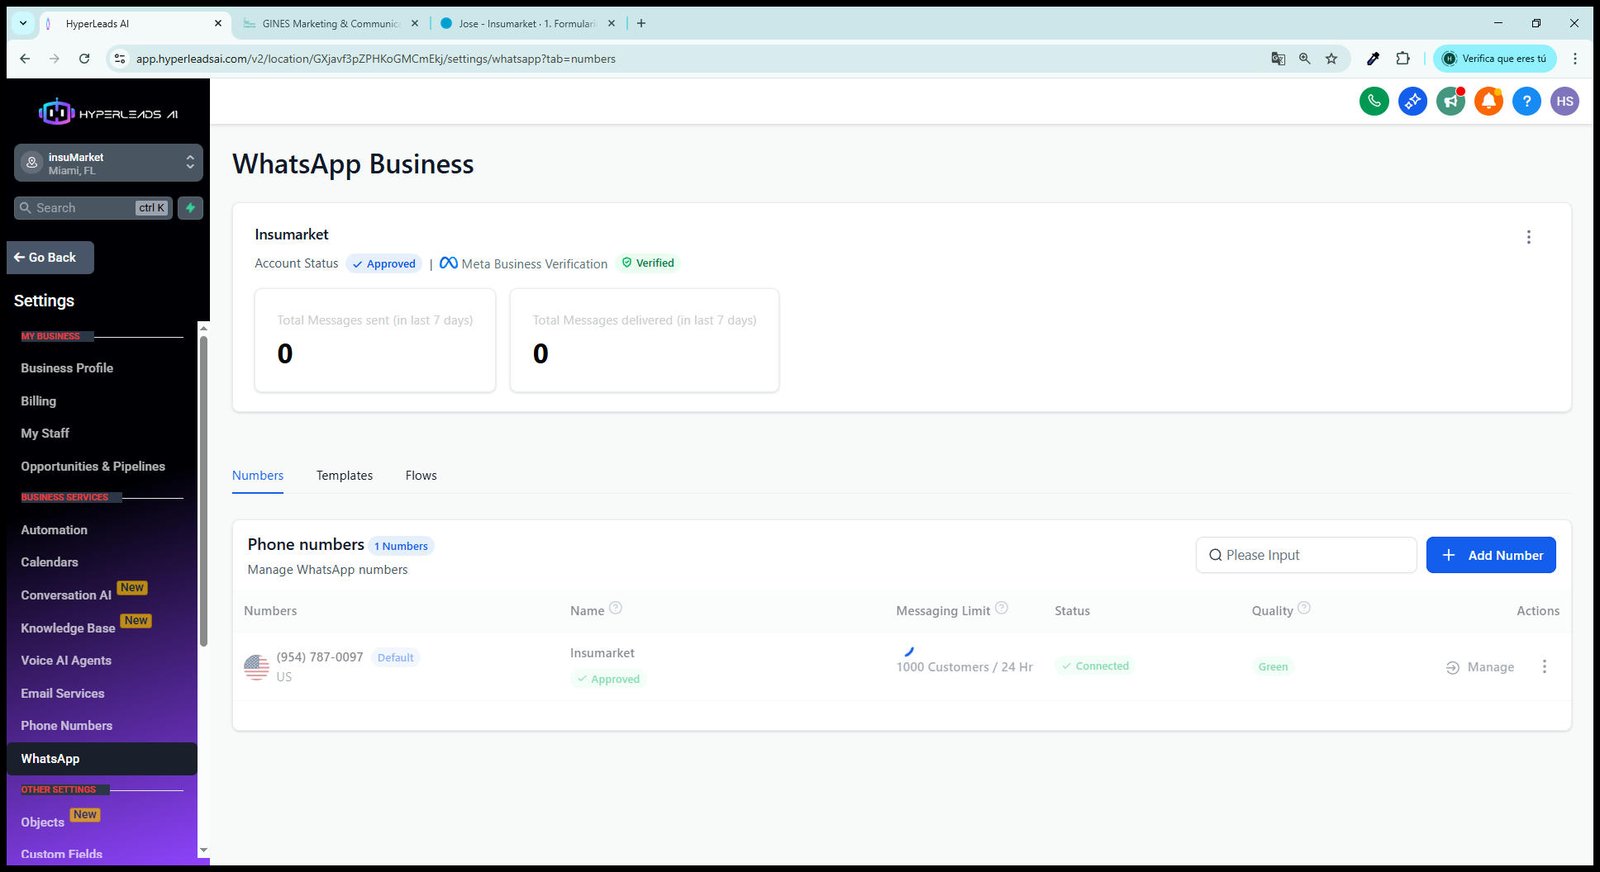Open the Insumarket account three-dot menu

1528,237
